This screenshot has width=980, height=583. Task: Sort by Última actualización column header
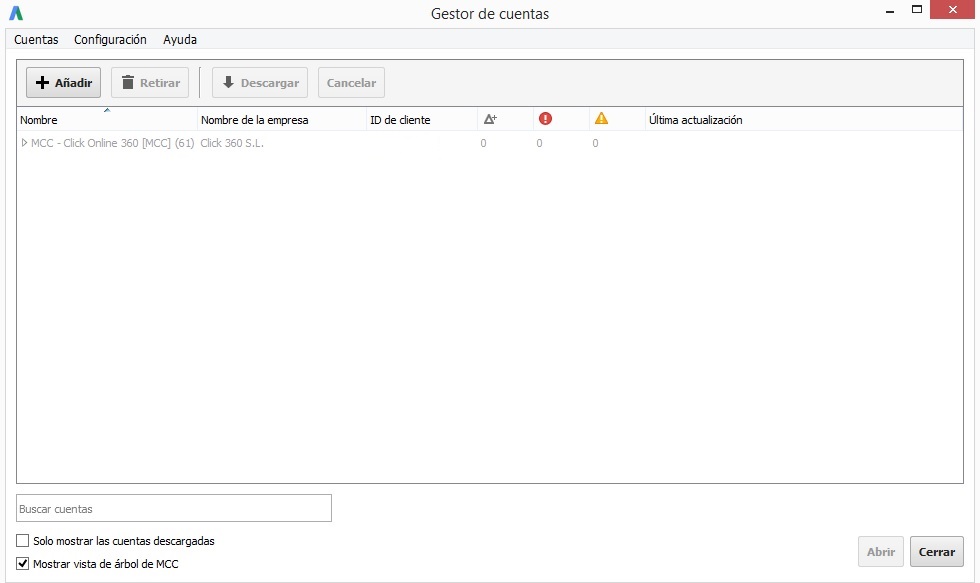(x=695, y=120)
